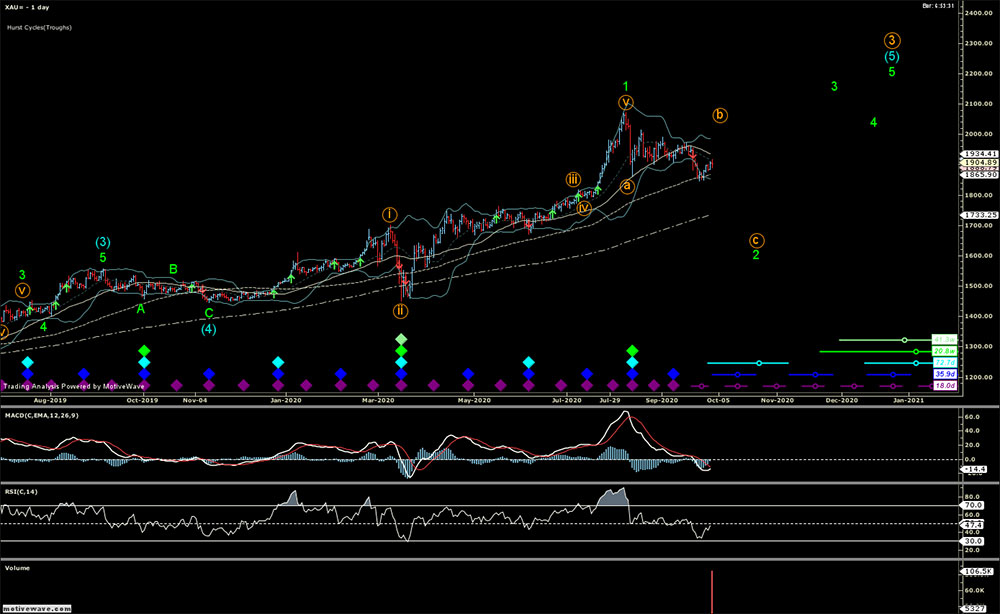Click the 20.8w cycle length label
Image resolution: width=1000 pixels, height=614 pixels.
(944, 352)
